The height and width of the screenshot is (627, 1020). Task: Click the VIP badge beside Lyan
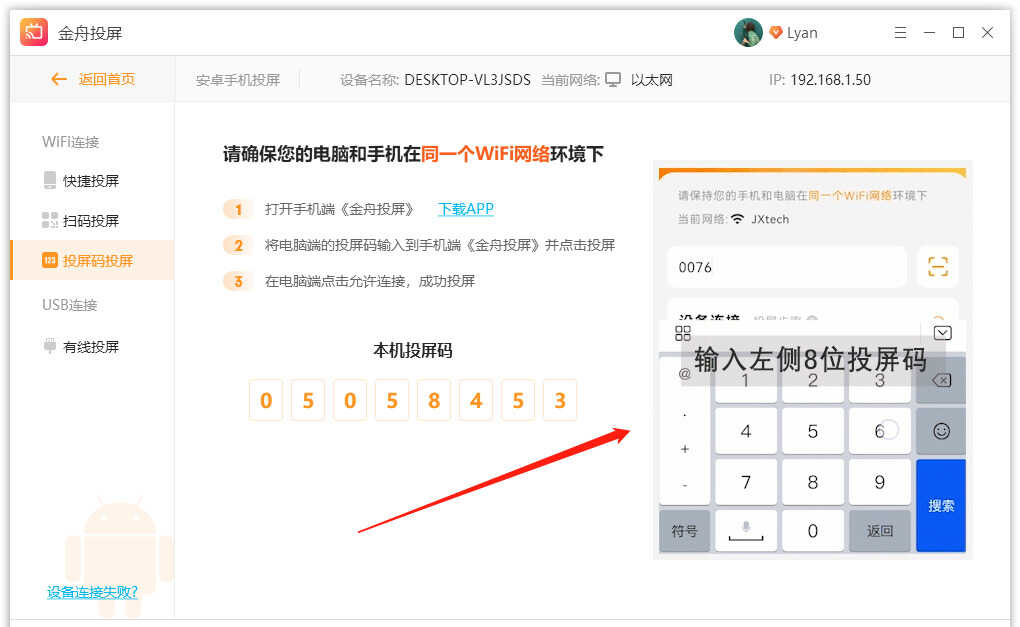[775, 33]
